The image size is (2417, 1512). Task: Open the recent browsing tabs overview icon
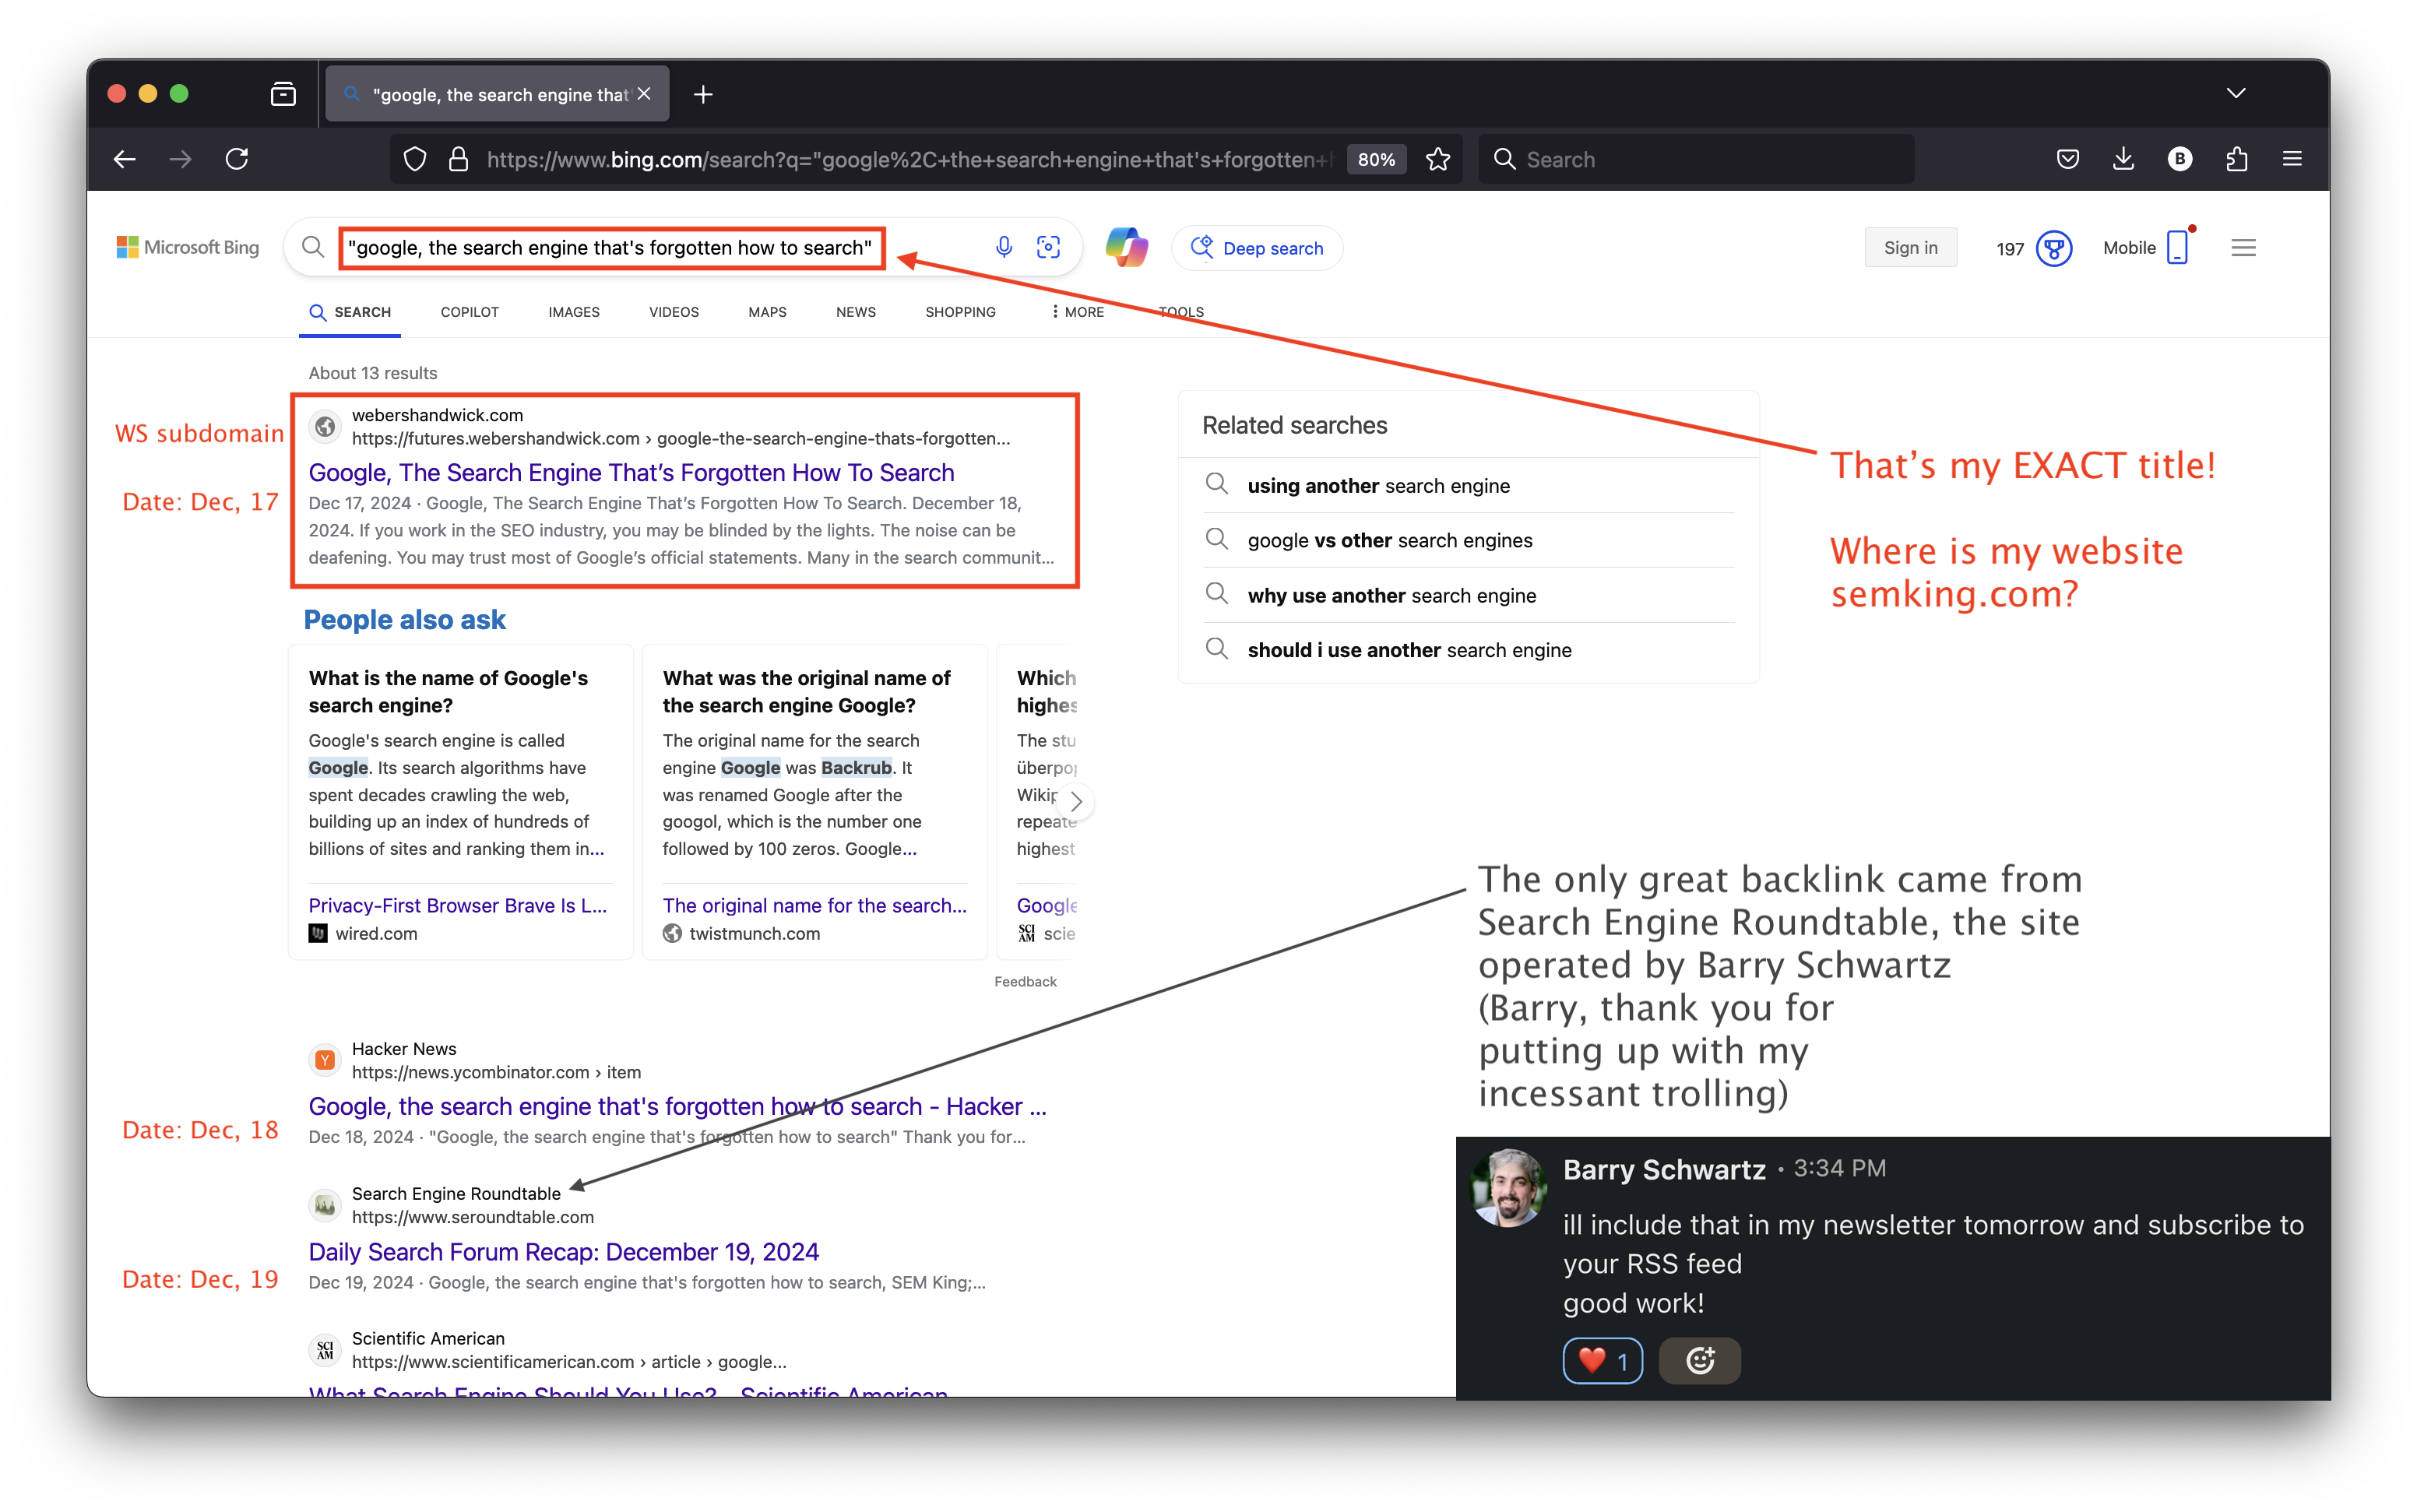point(283,94)
